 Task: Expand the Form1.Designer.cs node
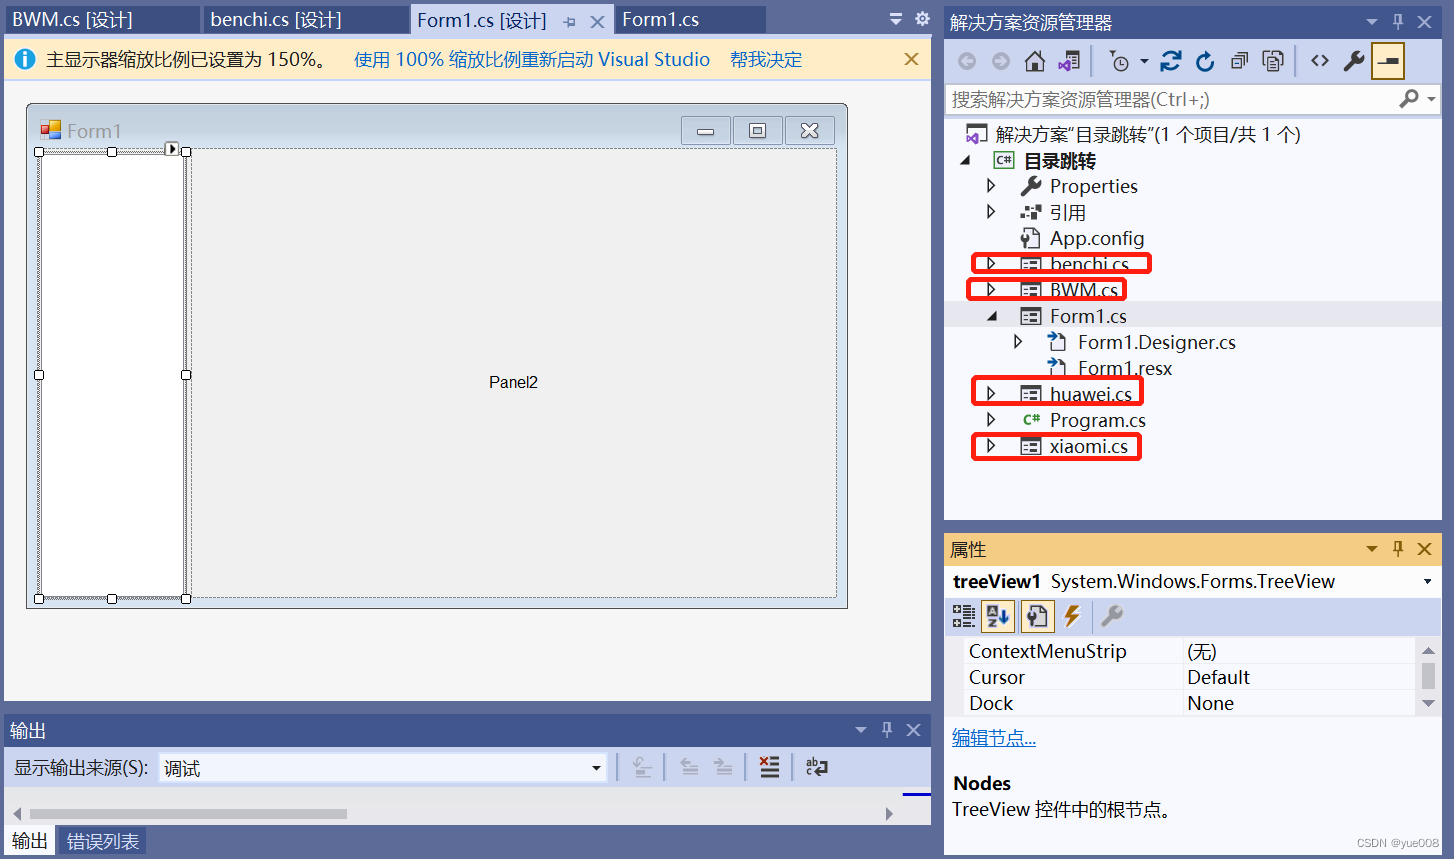coord(1018,342)
